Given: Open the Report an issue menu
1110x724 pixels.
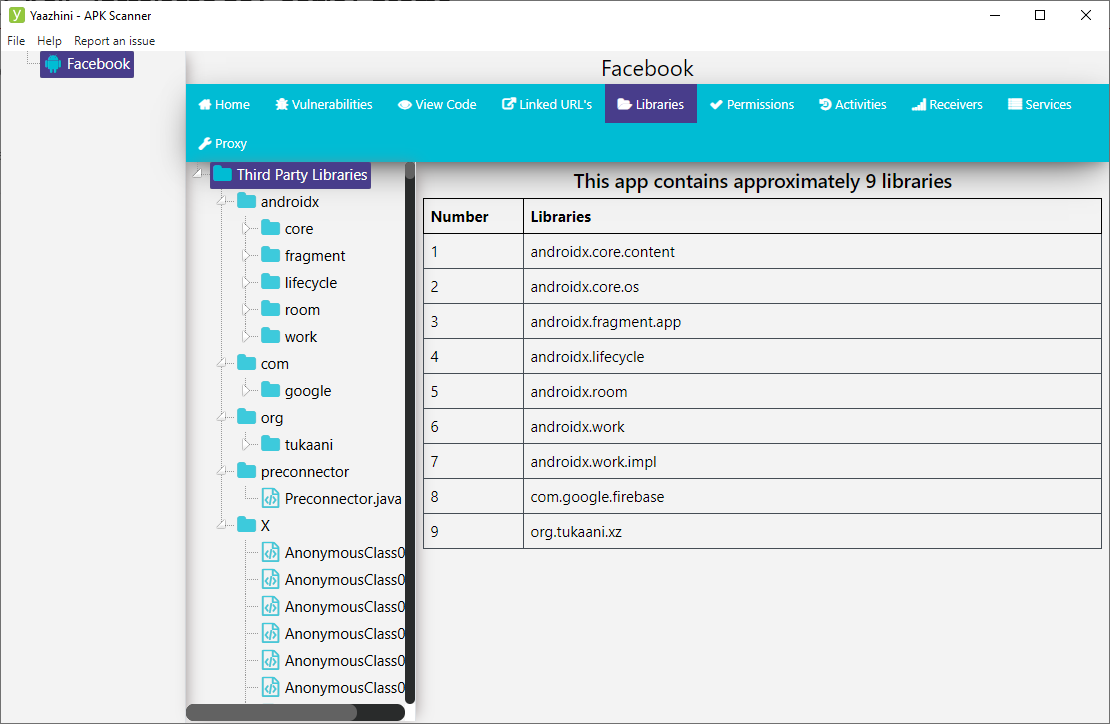Looking at the screenshot, I should 115,40.
